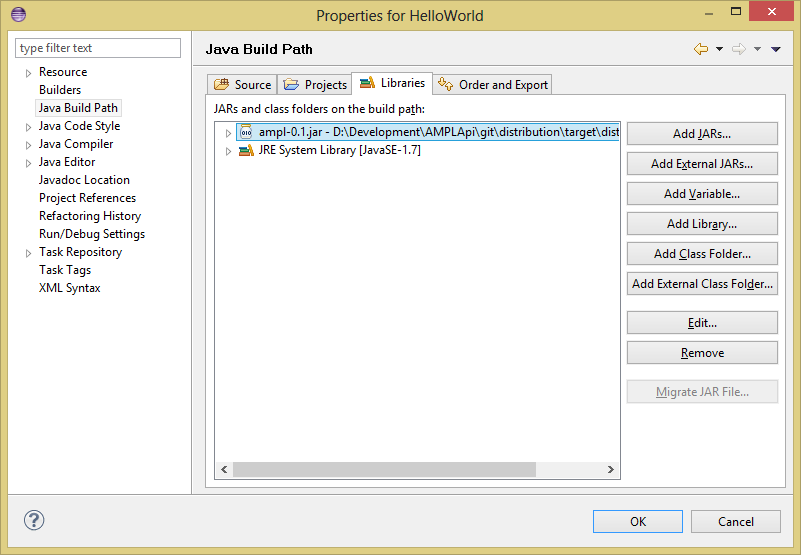Click the help question mark icon

[34, 520]
